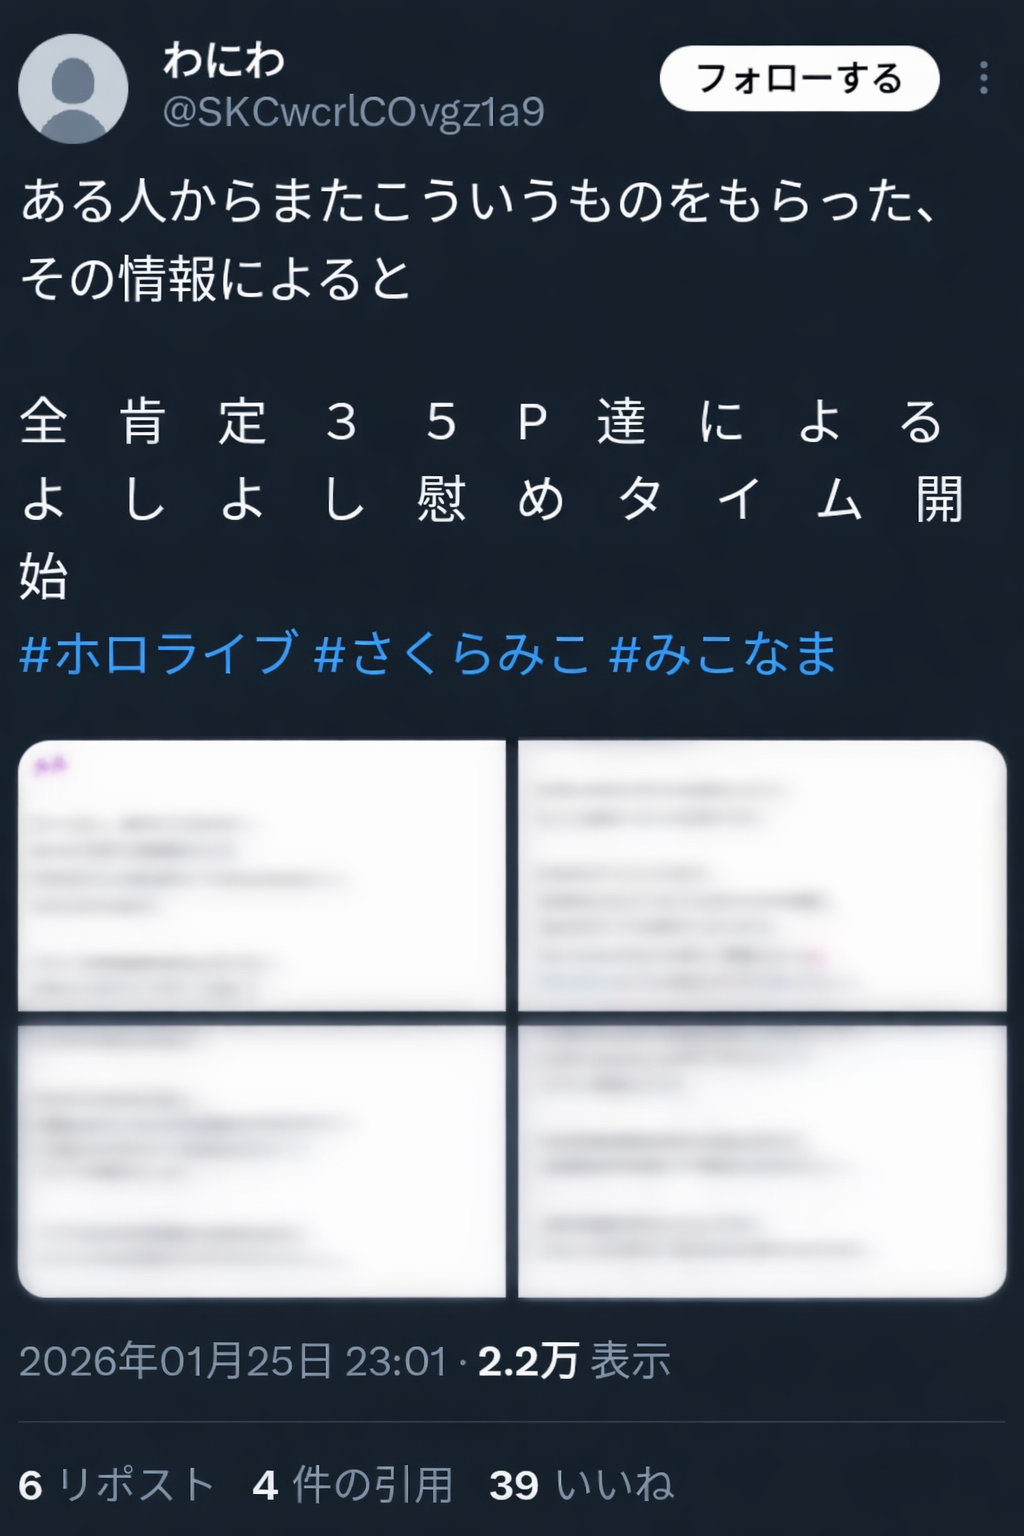Open the #みこなま hashtag
1024x1536 pixels.
(722, 653)
